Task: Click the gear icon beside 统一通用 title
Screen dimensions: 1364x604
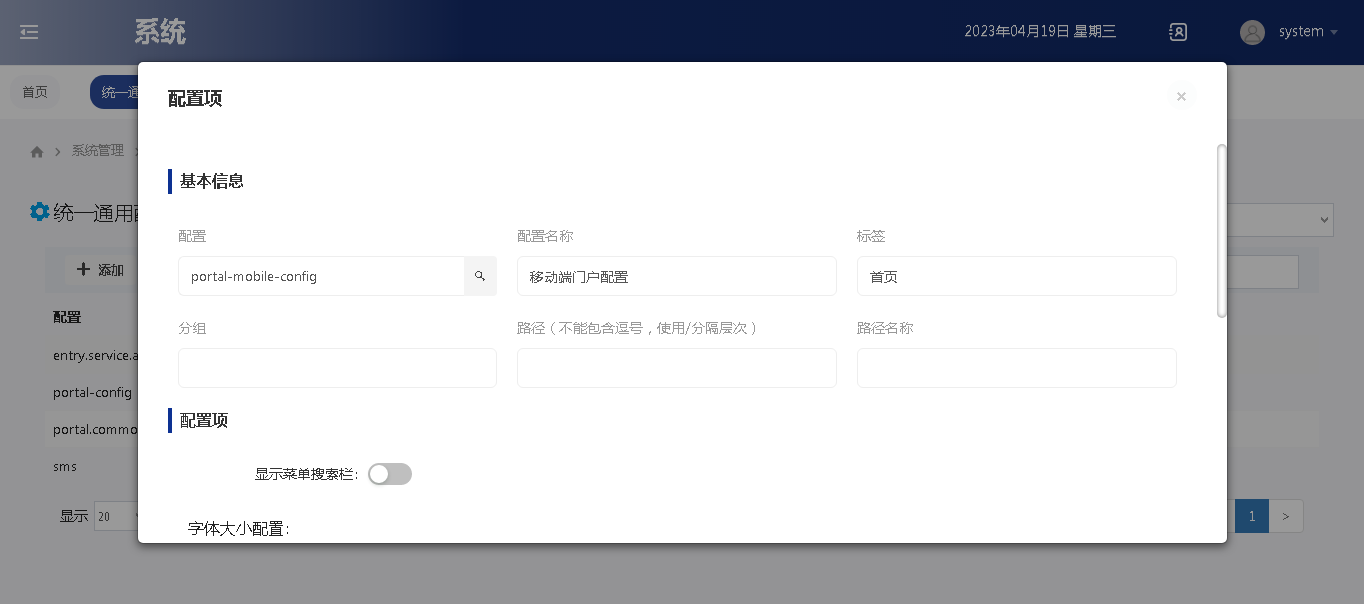Action: (39, 212)
